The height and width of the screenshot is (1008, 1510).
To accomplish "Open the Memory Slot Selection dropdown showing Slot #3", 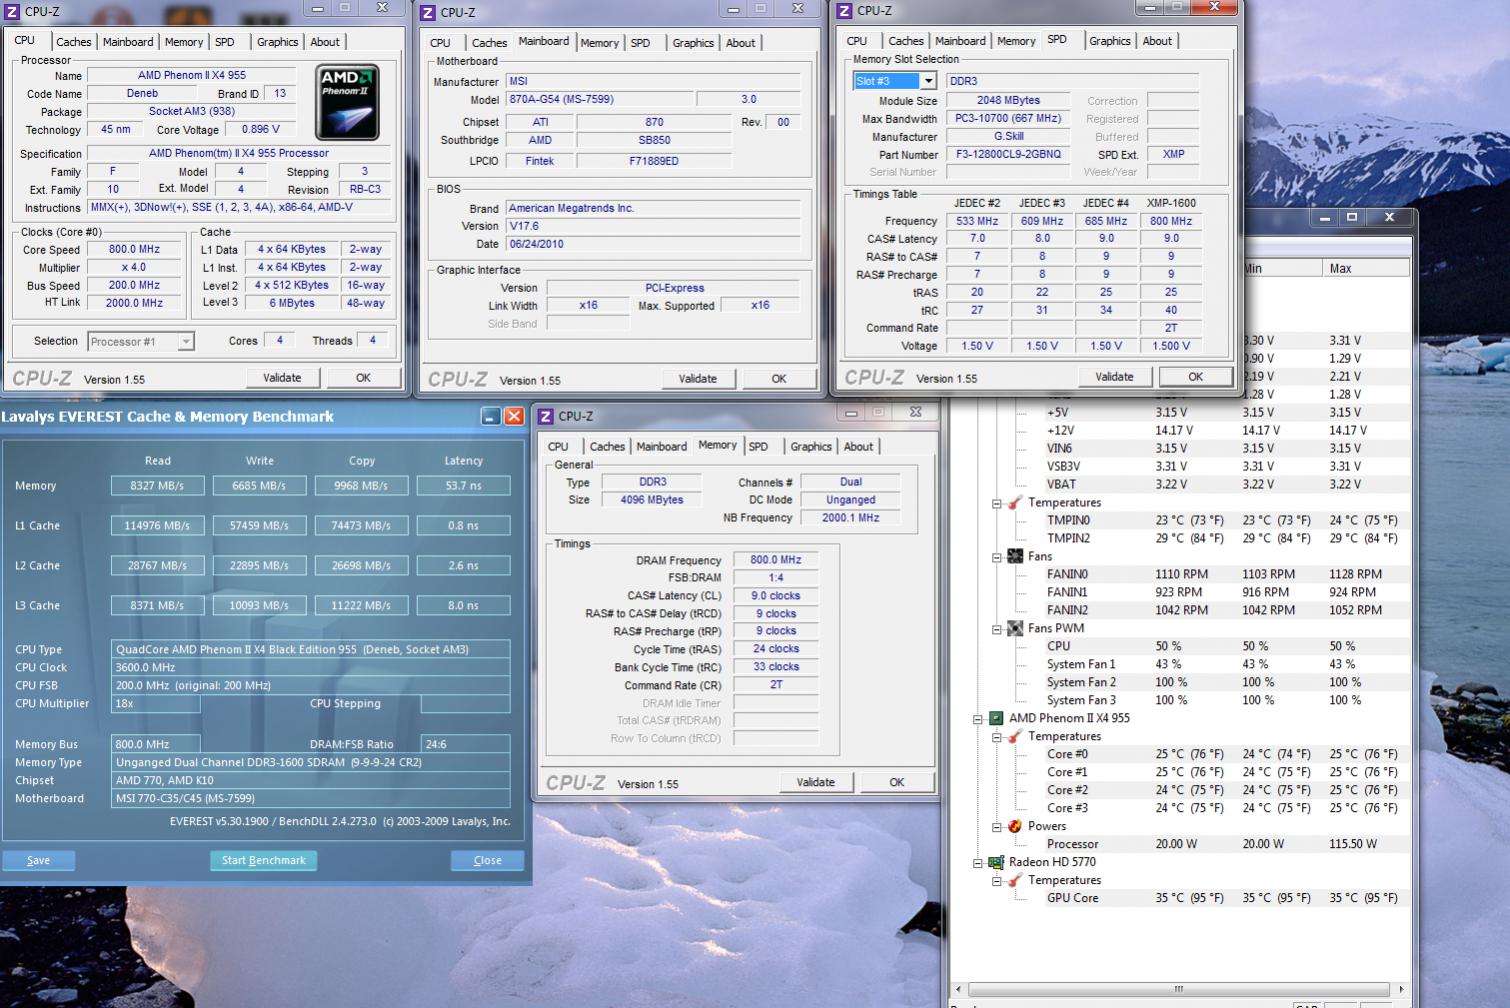I will [928, 81].
